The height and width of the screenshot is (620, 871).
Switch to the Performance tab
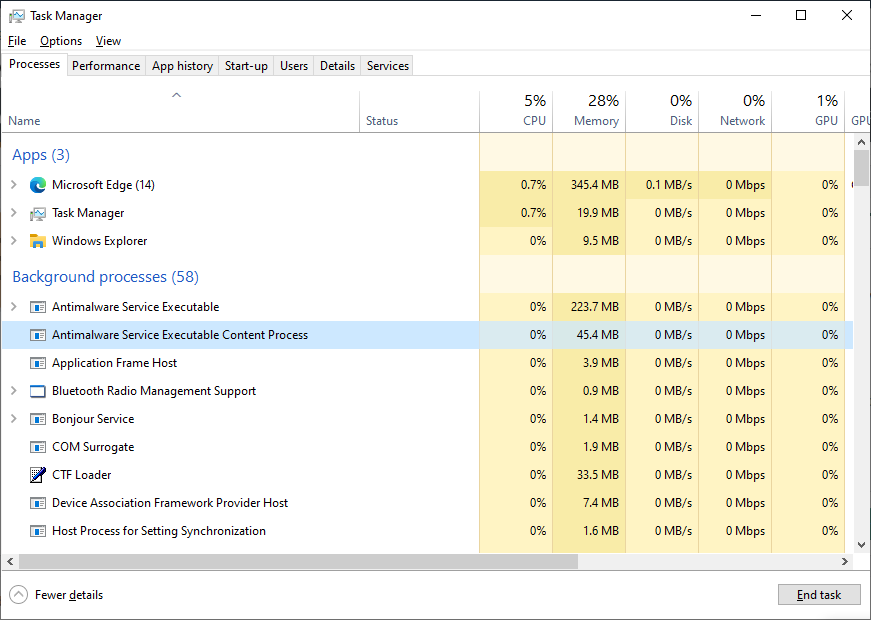point(106,66)
